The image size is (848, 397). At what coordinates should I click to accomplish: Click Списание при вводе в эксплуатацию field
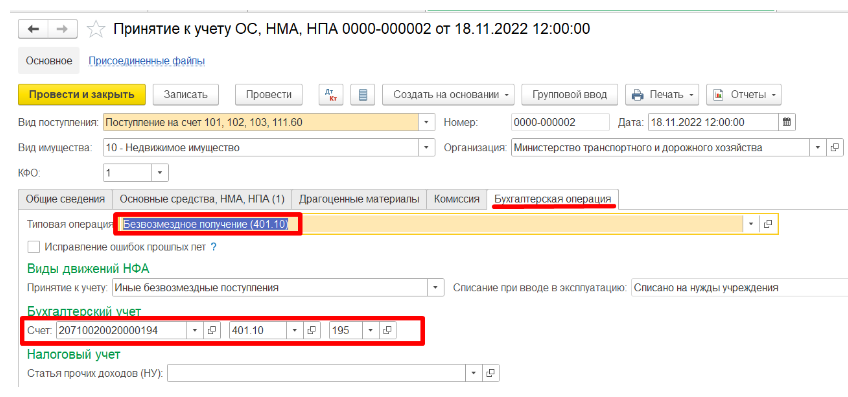click(739, 288)
